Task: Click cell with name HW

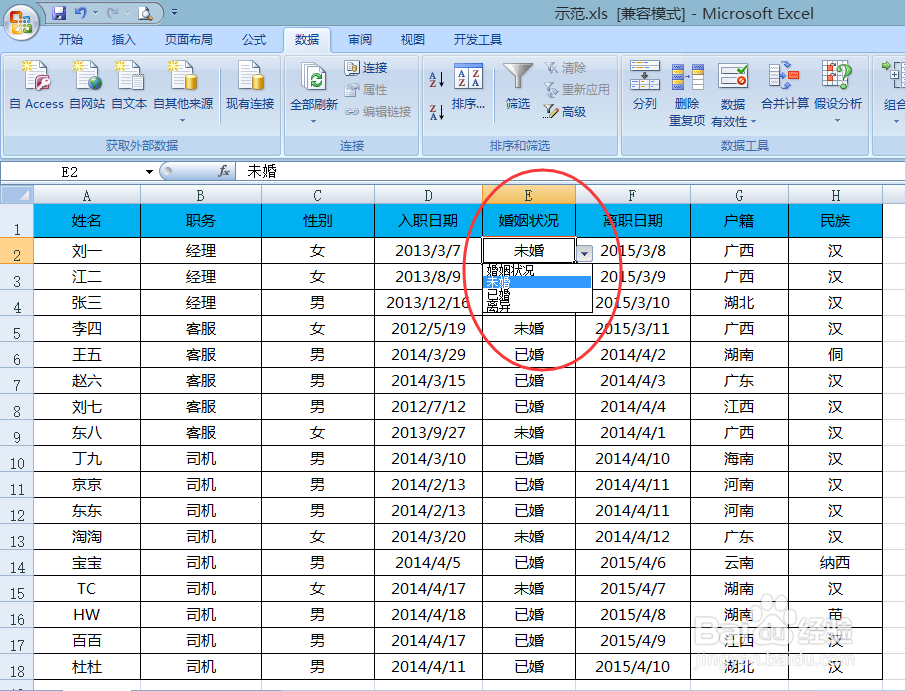Action: [x=87, y=614]
